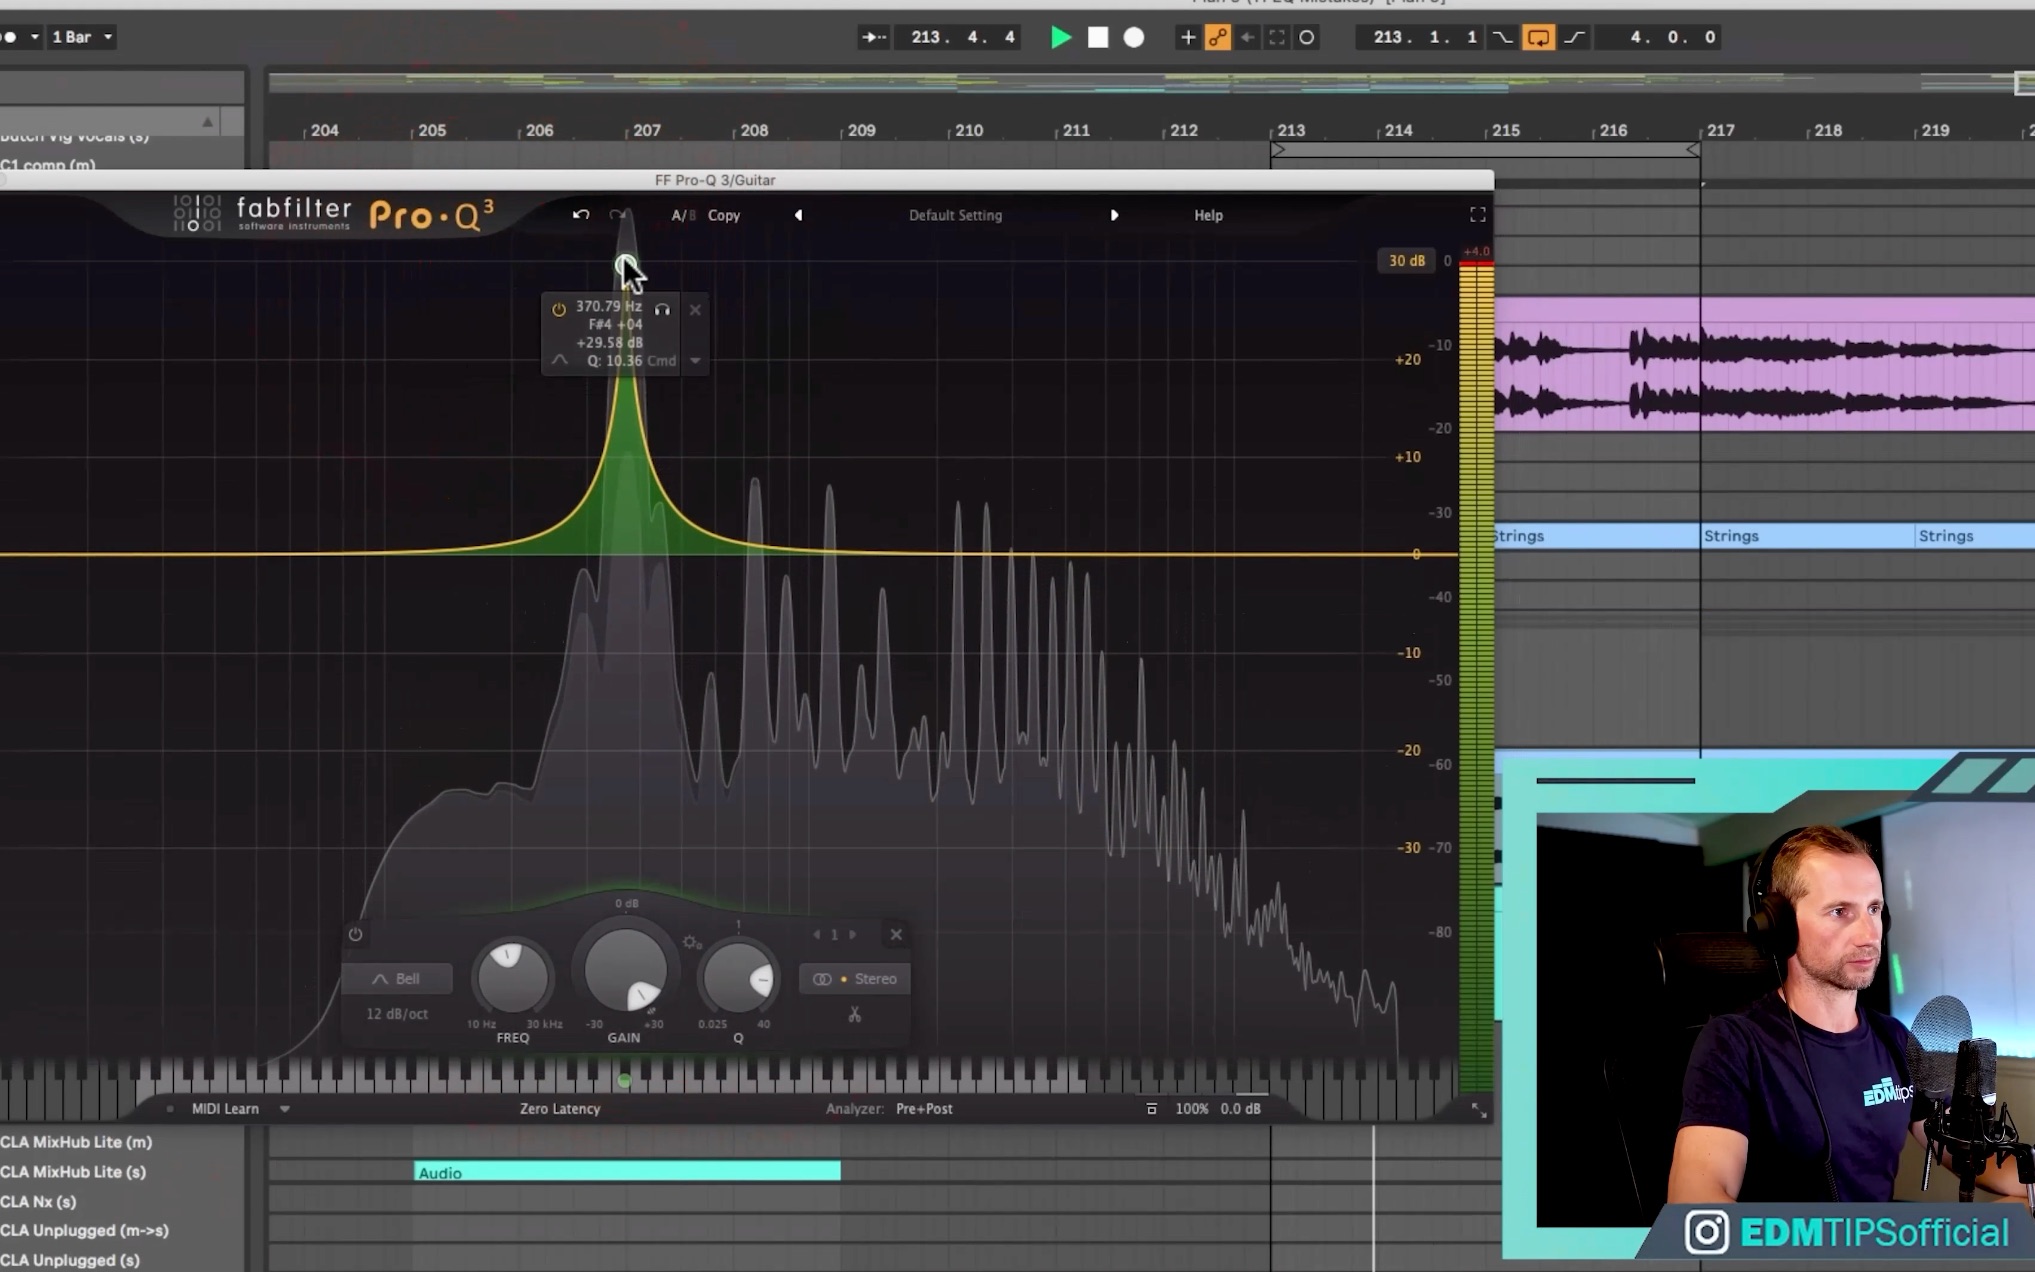The image size is (2035, 1272).
Task: Select the CLA MixHub Lite (m) browser item
Action: 76,1142
